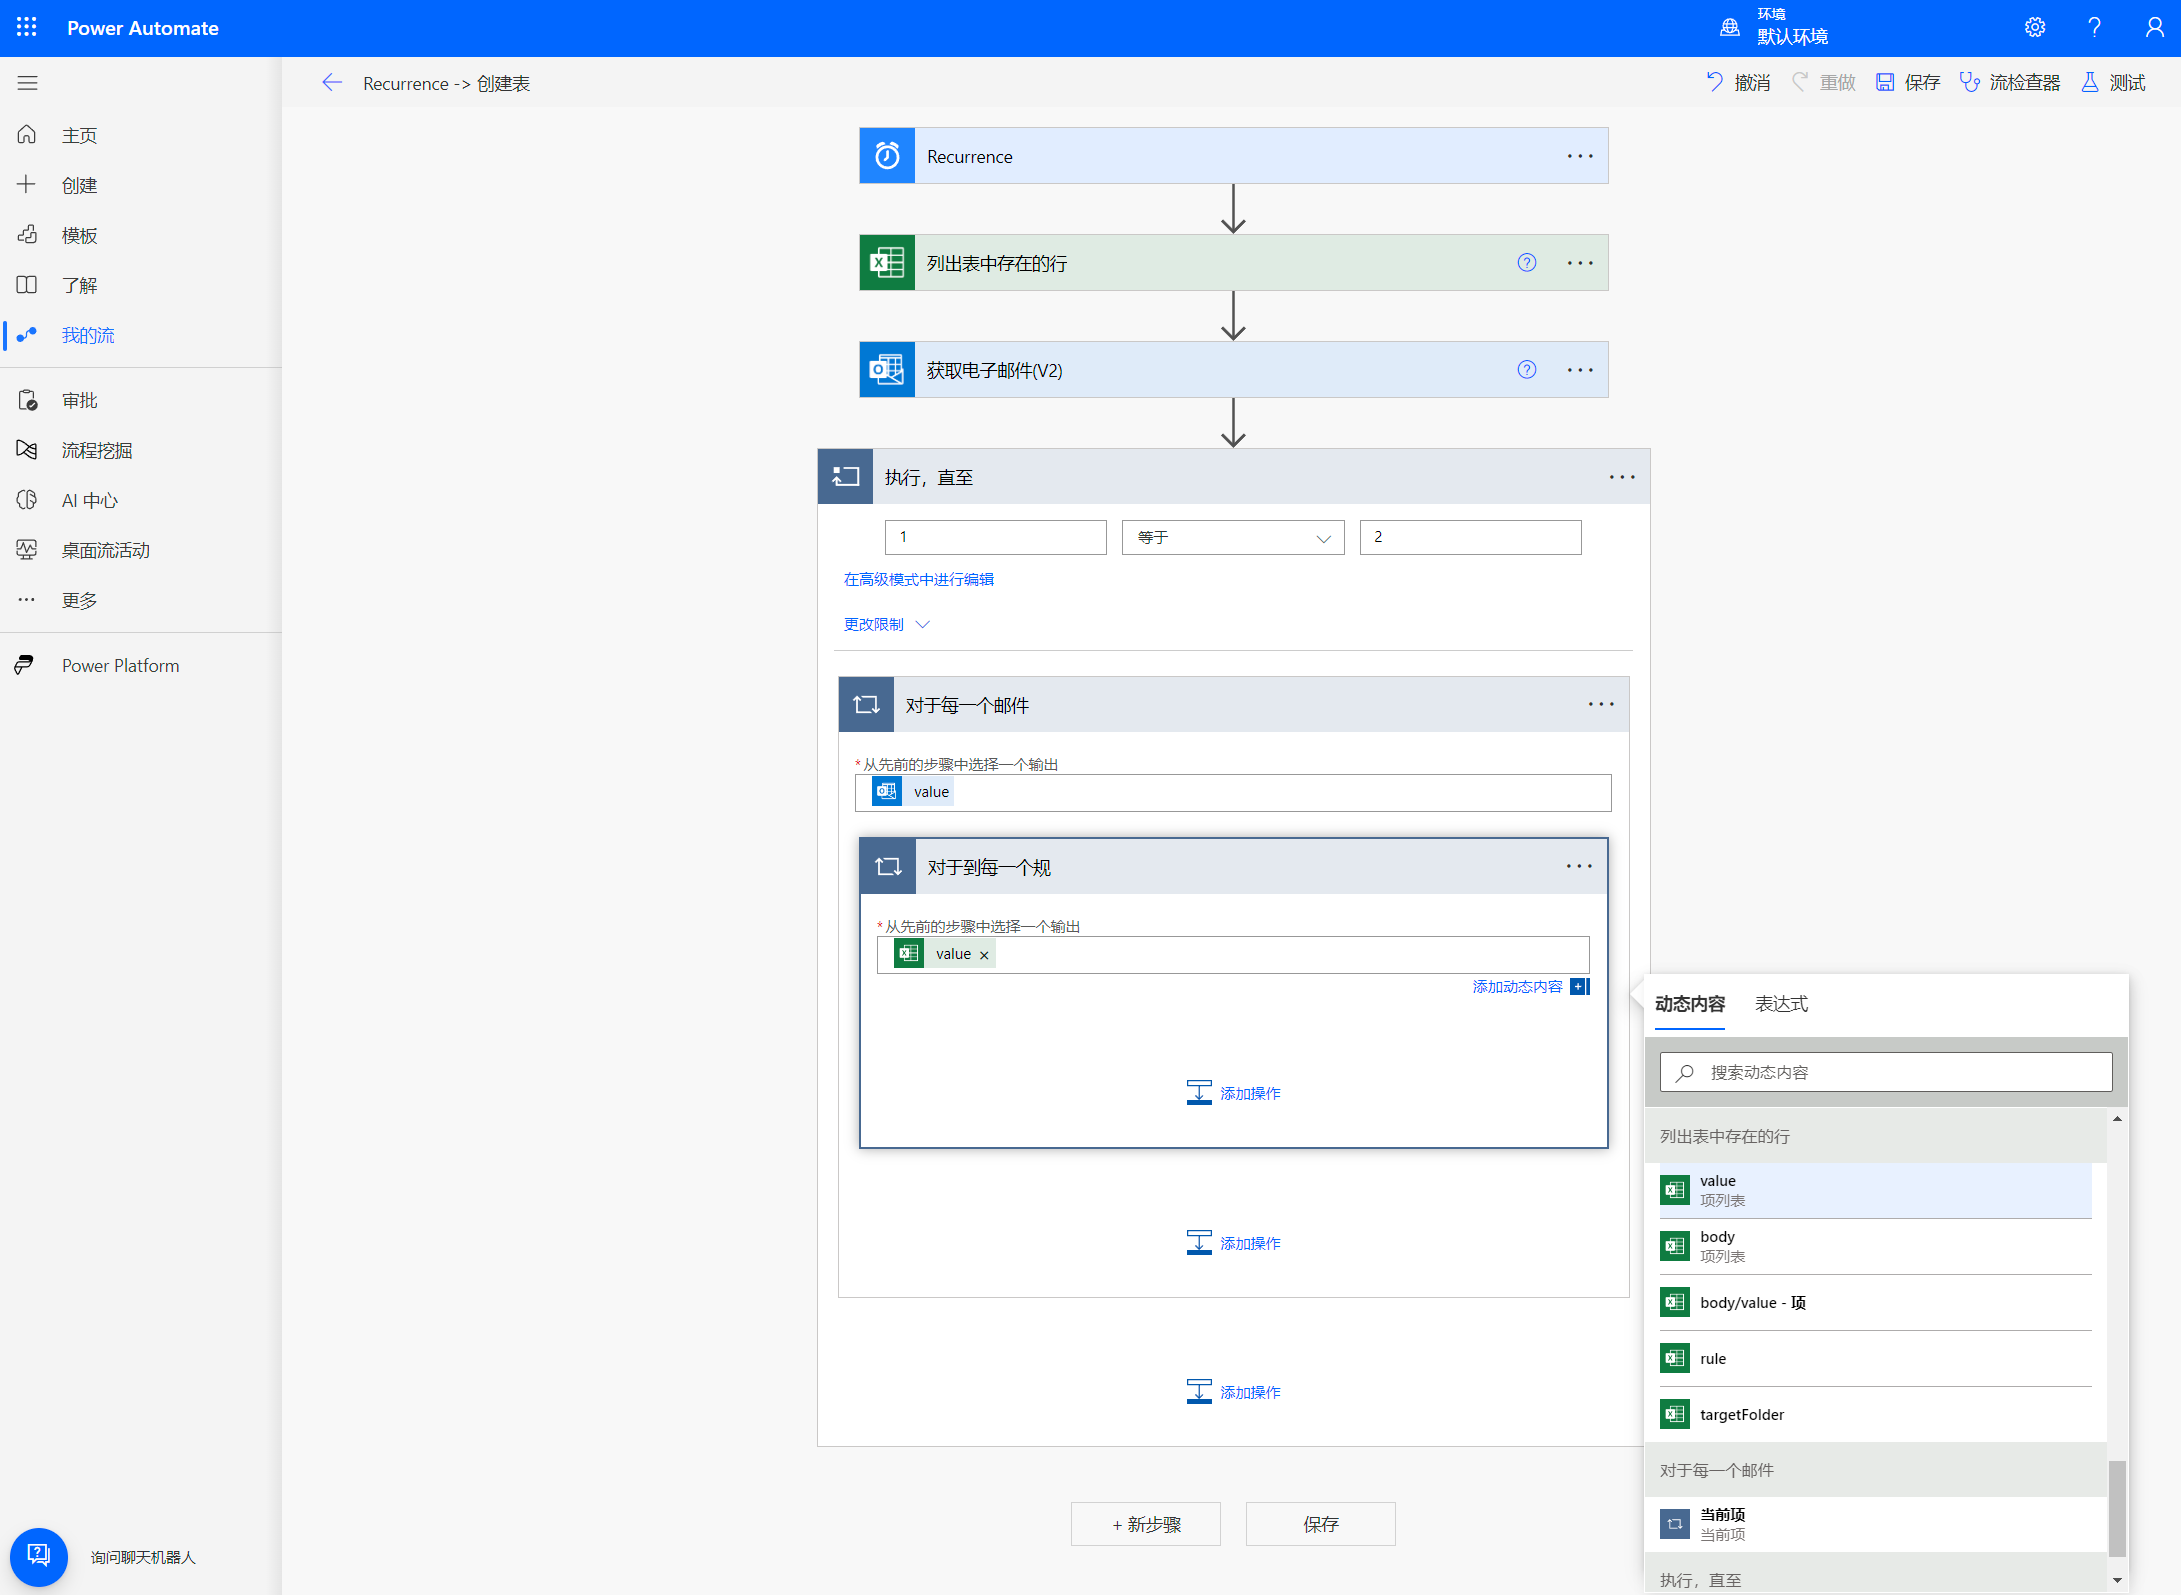Click the settings gear icon
This screenshot has height=1595, width=2181.
click(2034, 27)
